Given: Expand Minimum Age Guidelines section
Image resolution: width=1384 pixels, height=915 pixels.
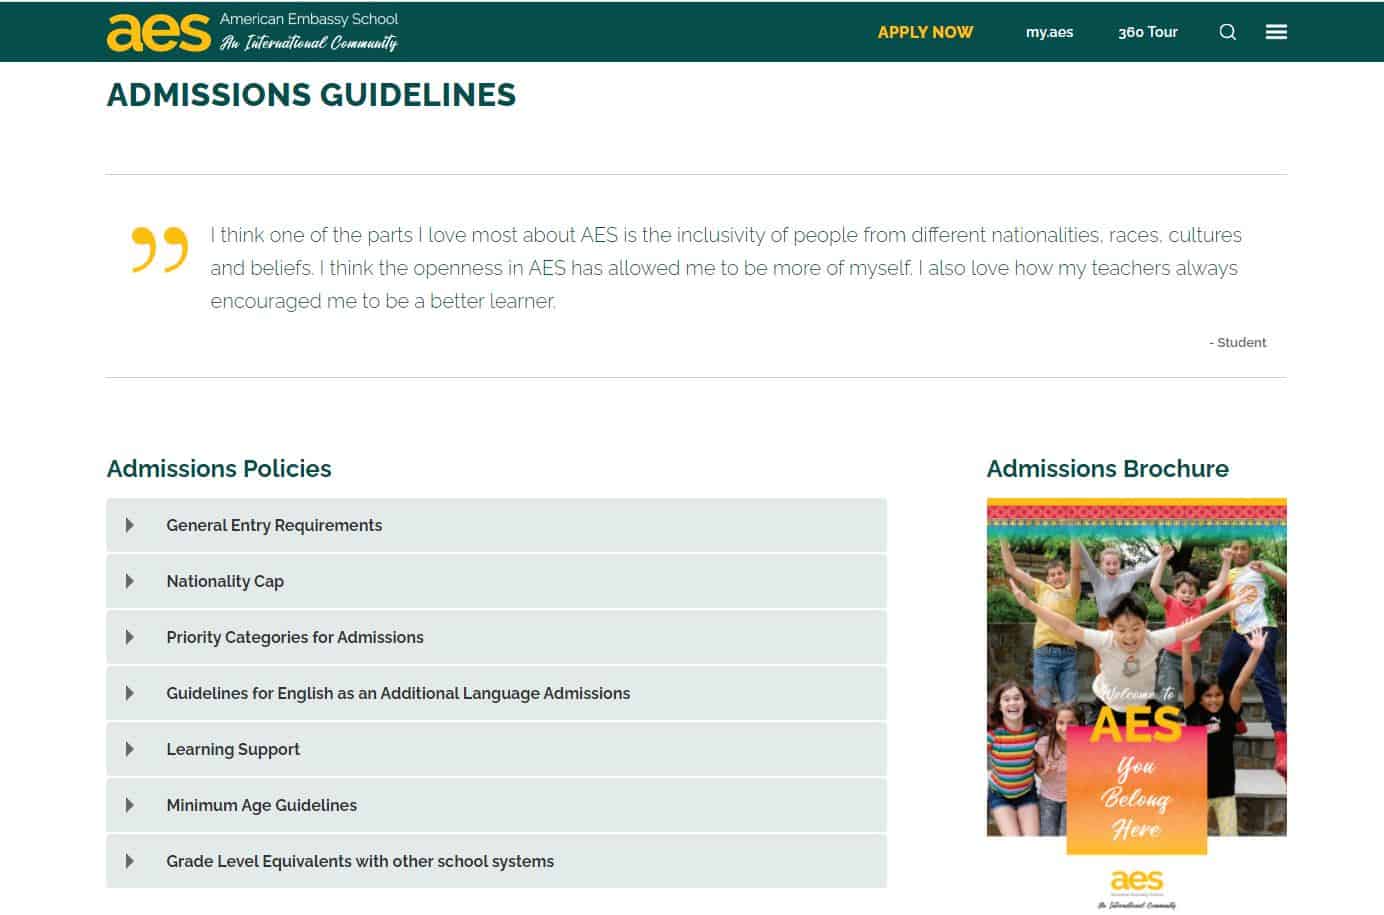Looking at the screenshot, I should [261, 805].
